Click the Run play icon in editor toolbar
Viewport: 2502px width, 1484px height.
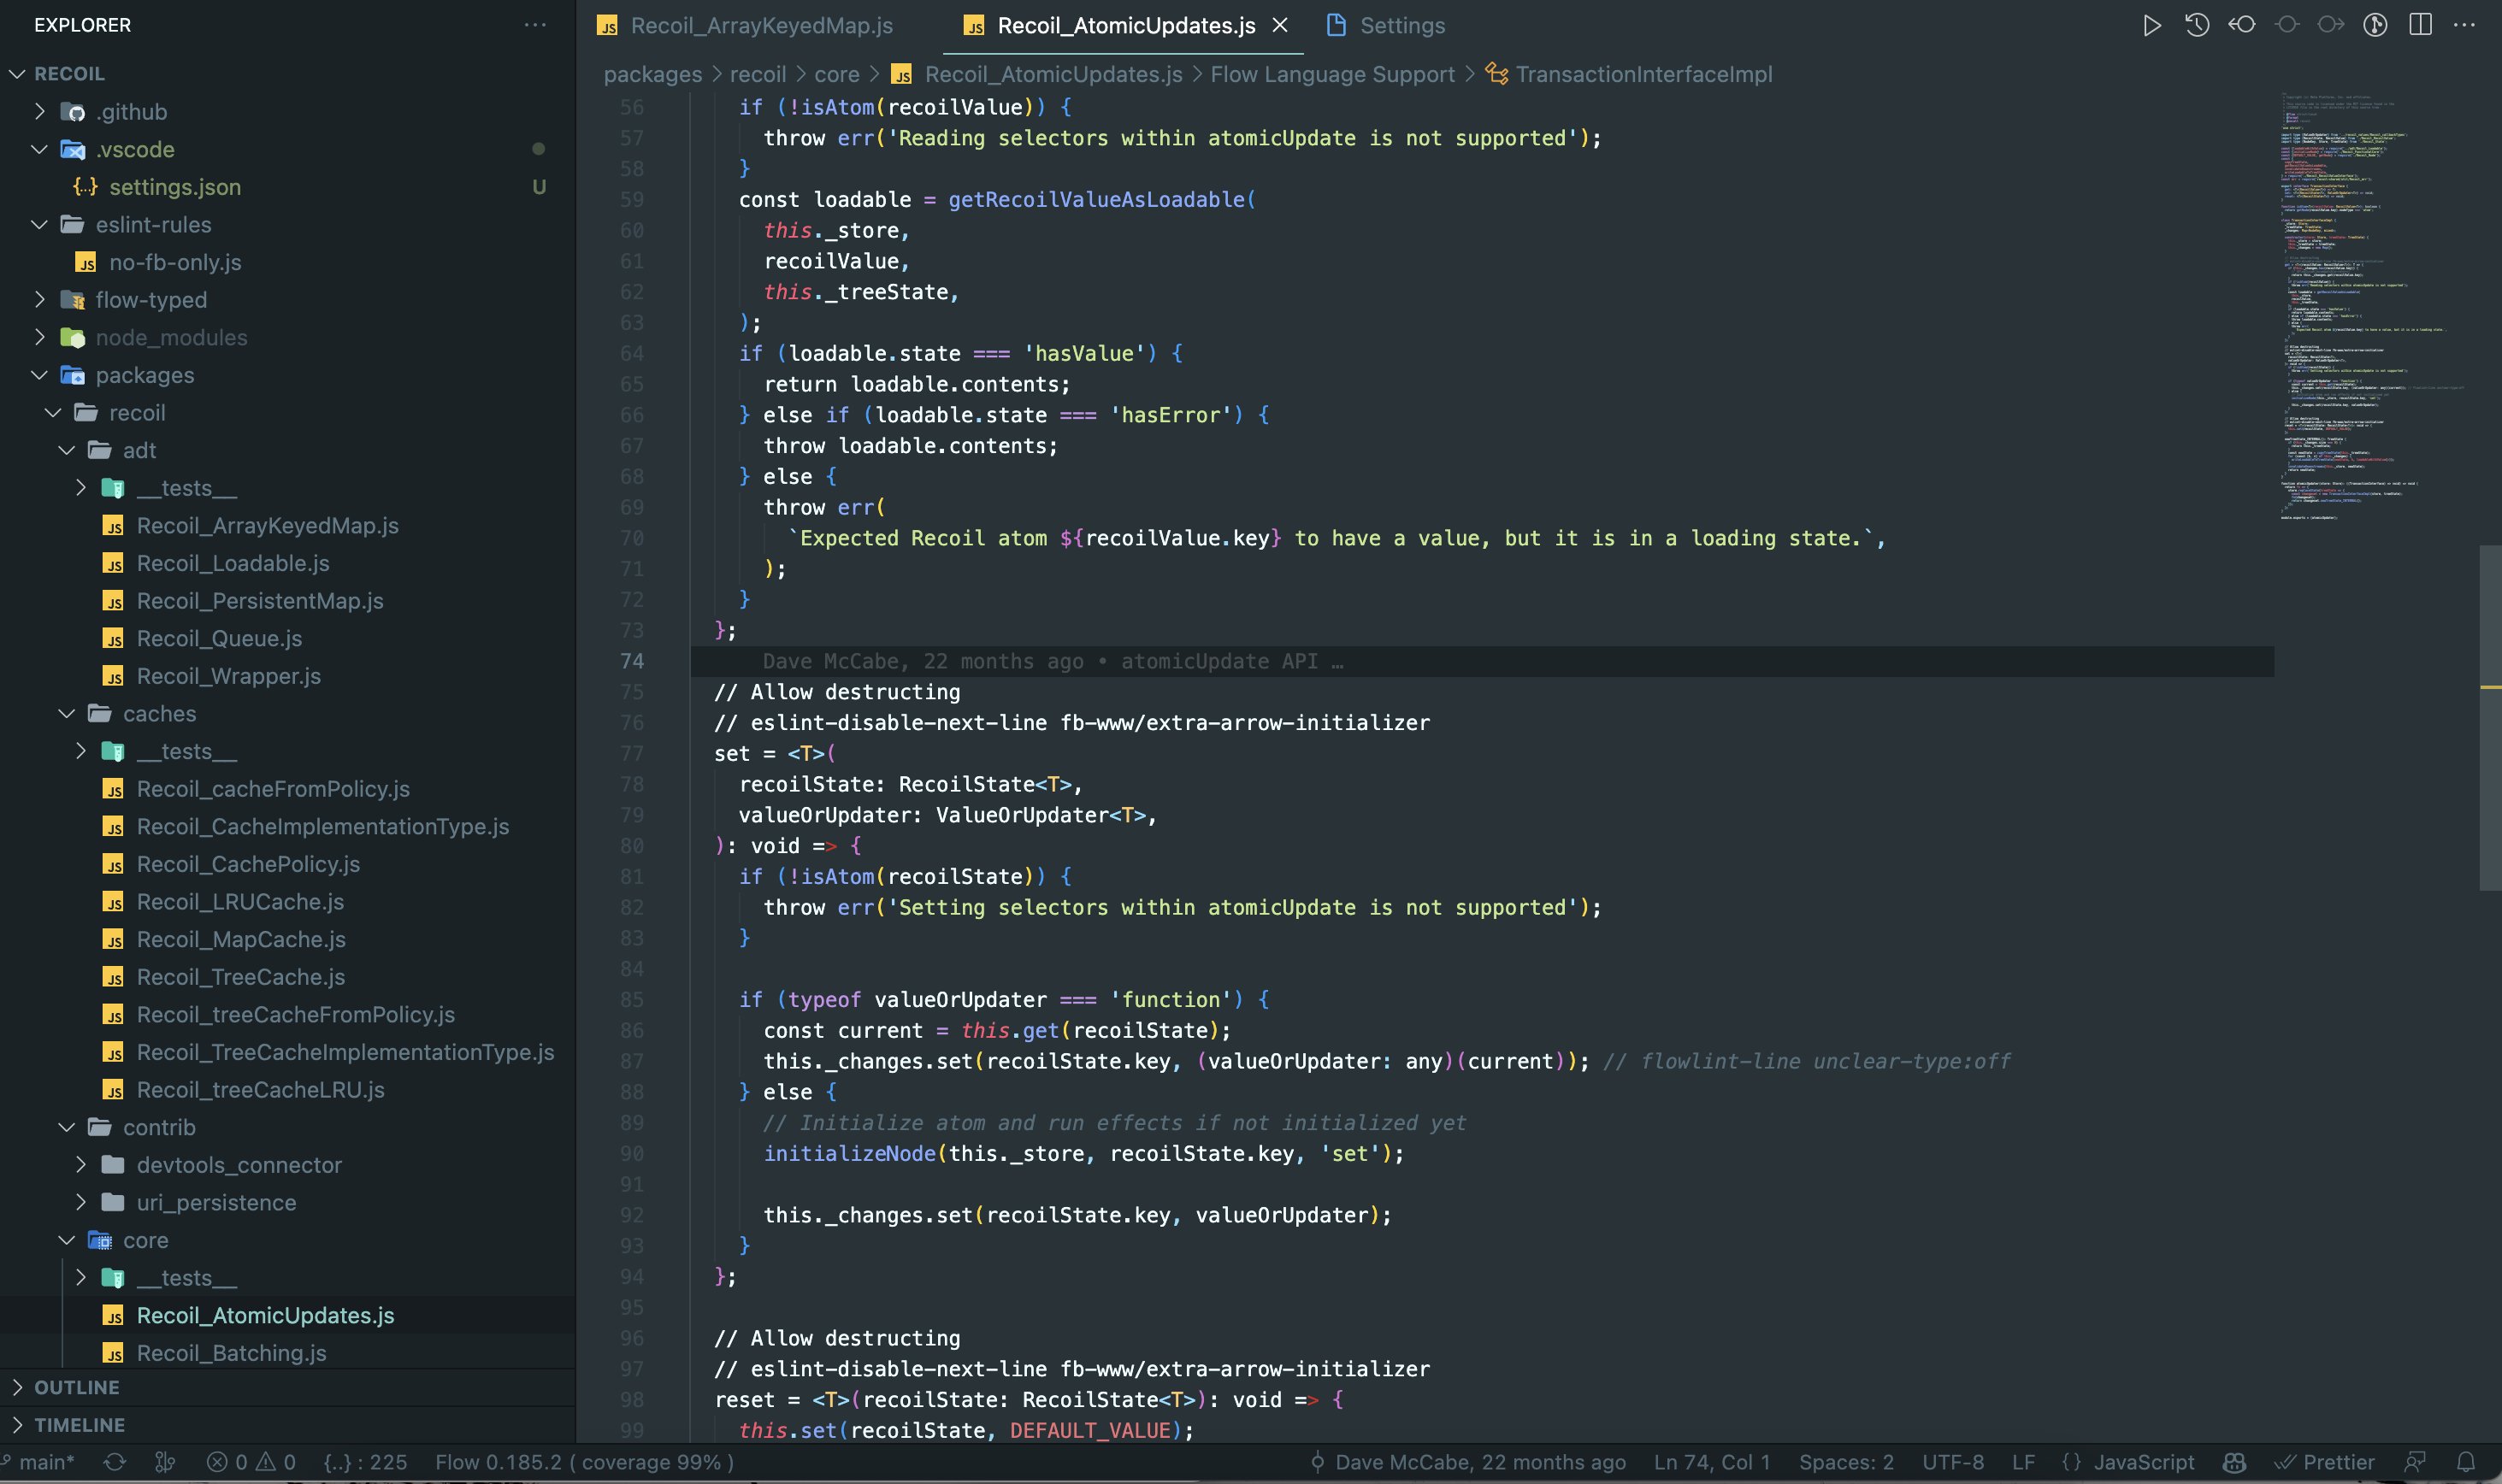click(2151, 25)
